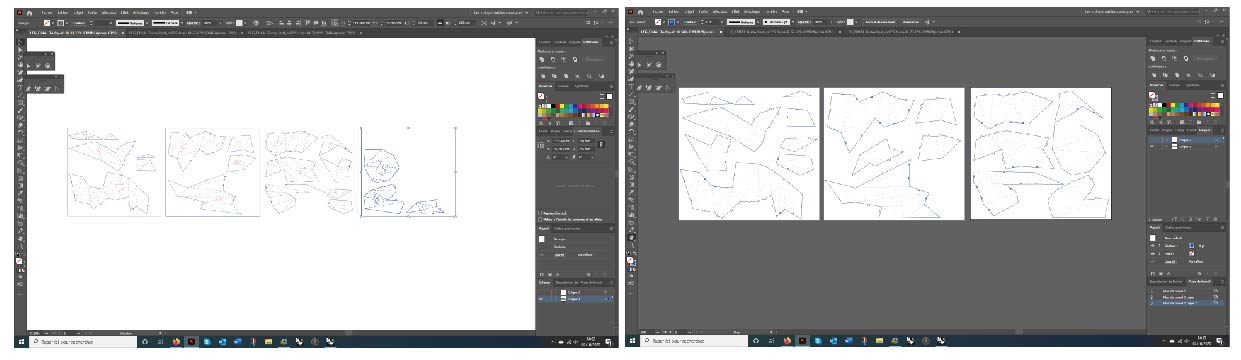Choose the Lasso tool in left window
Screen dimensions: 1241x360
click(20, 65)
